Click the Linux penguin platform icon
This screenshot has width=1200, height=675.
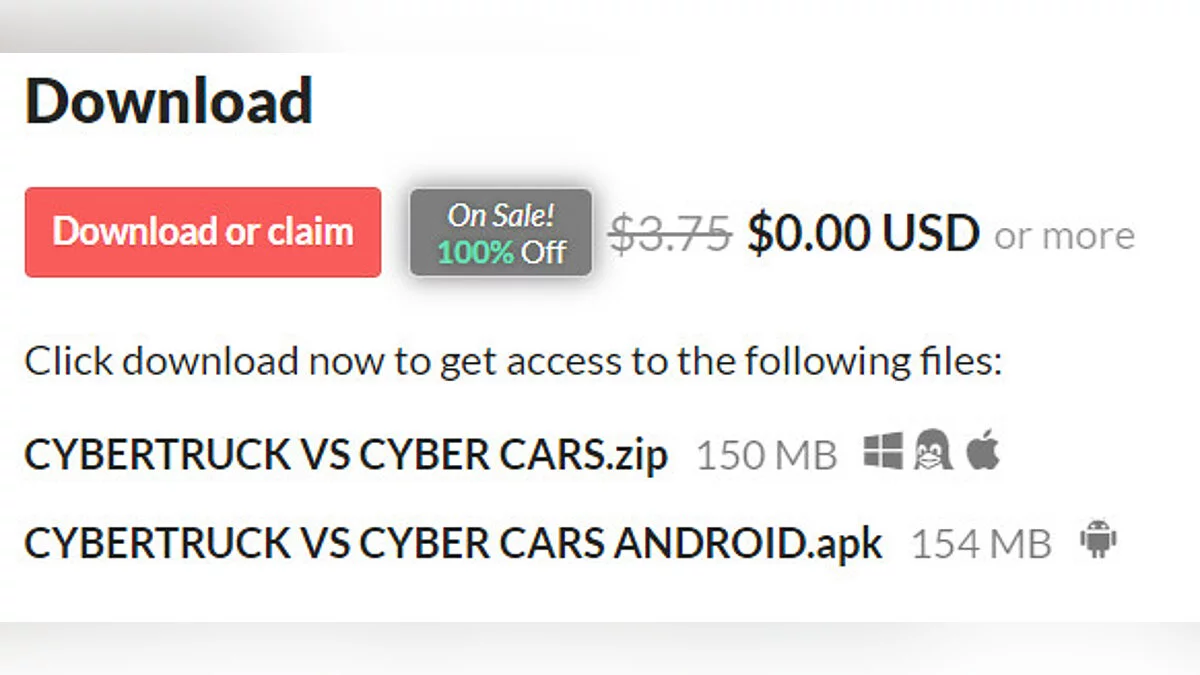tap(932, 453)
